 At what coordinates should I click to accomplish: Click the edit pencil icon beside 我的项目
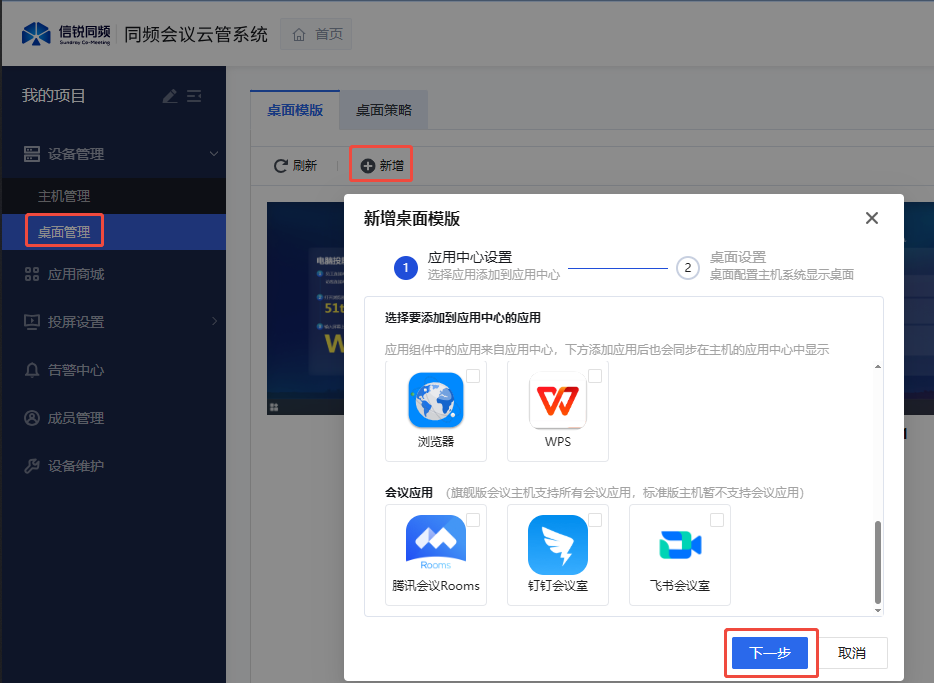point(170,96)
